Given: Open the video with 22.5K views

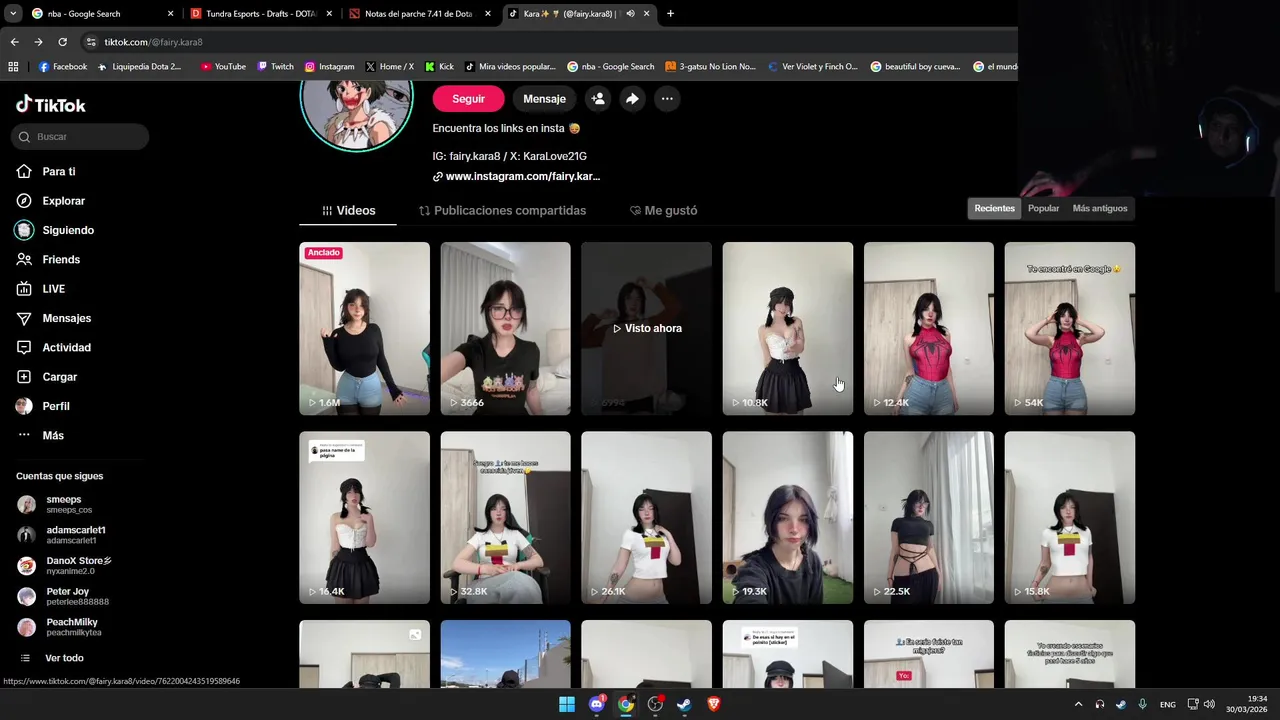Looking at the screenshot, I should [x=929, y=518].
